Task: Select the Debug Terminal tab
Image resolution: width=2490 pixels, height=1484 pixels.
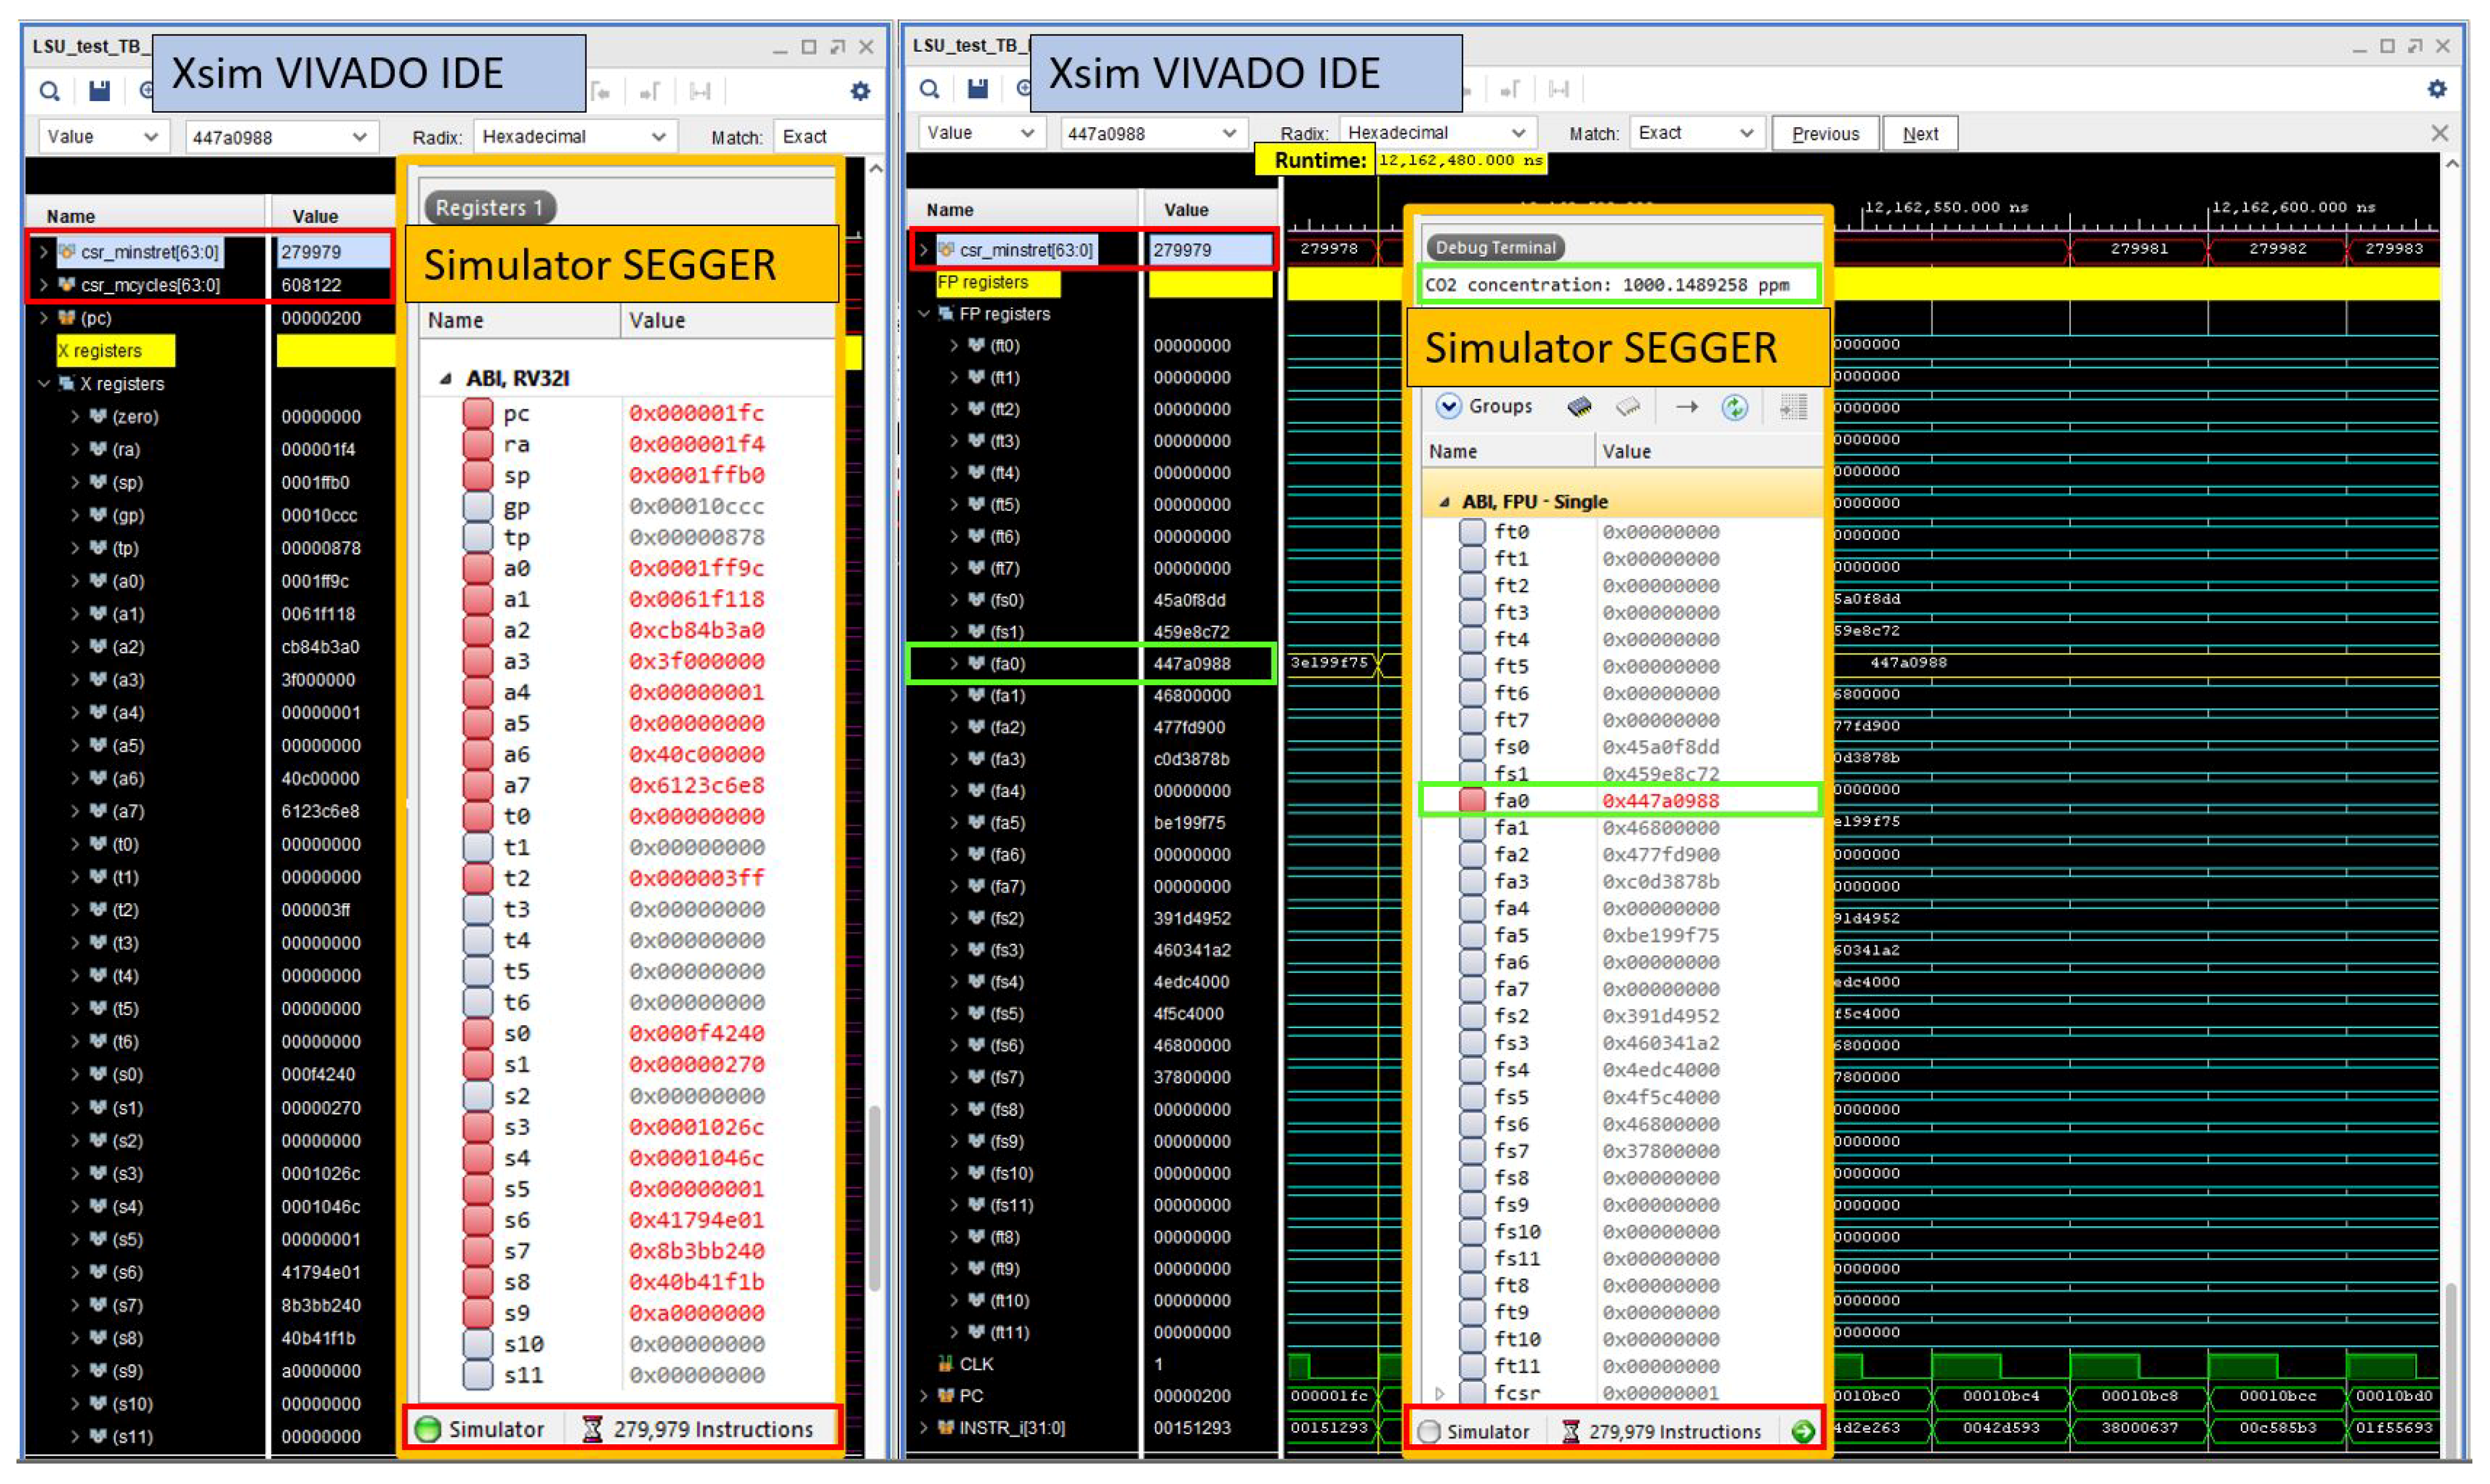Action: pos(1495,248)
